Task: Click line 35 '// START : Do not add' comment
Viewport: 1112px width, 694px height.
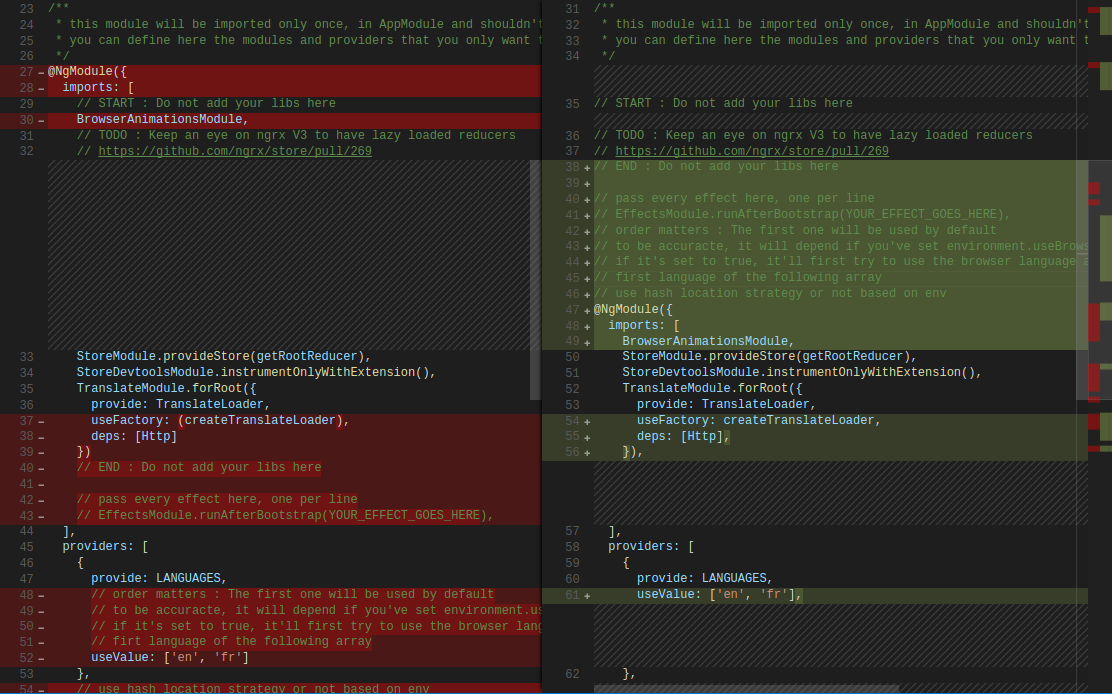Action: 723,103
